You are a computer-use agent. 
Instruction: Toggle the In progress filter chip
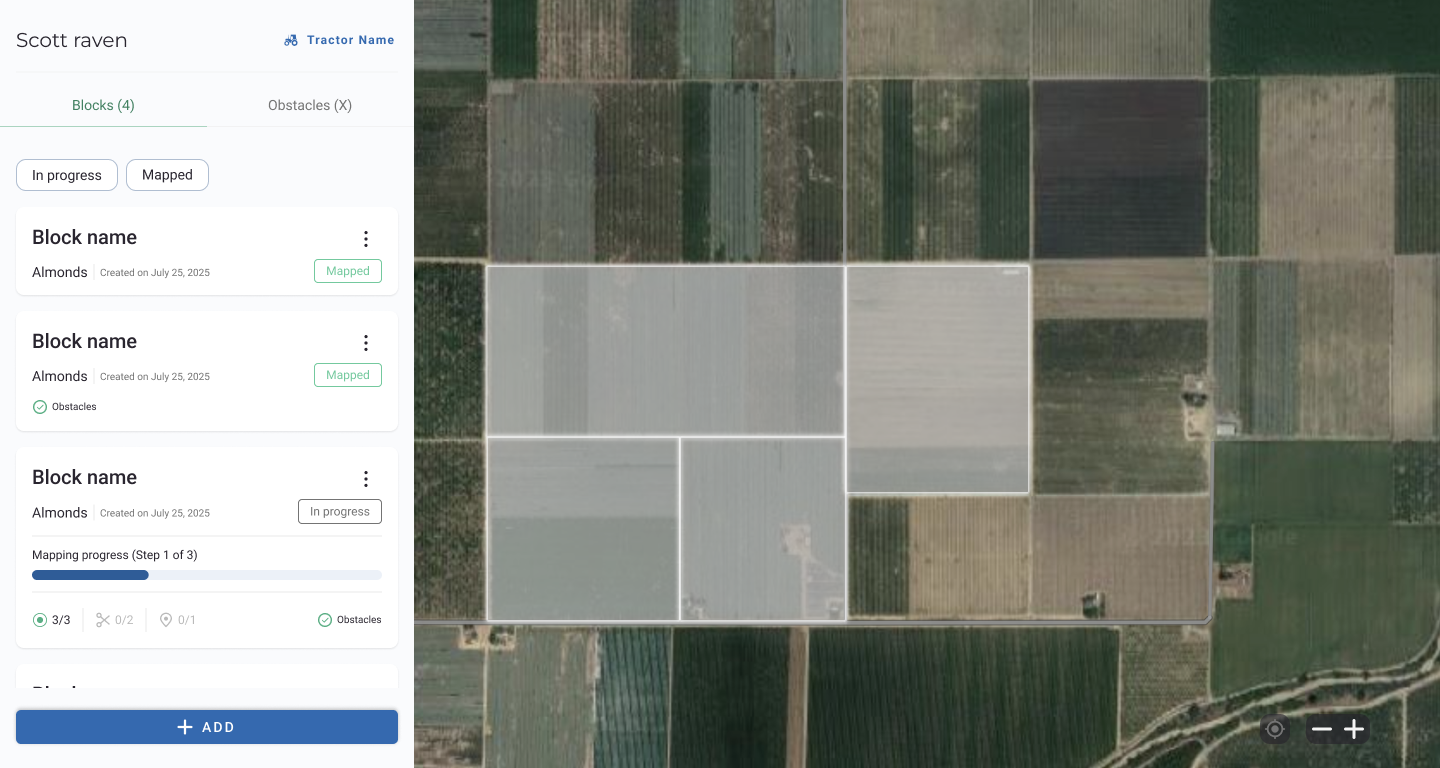[67, 175]
